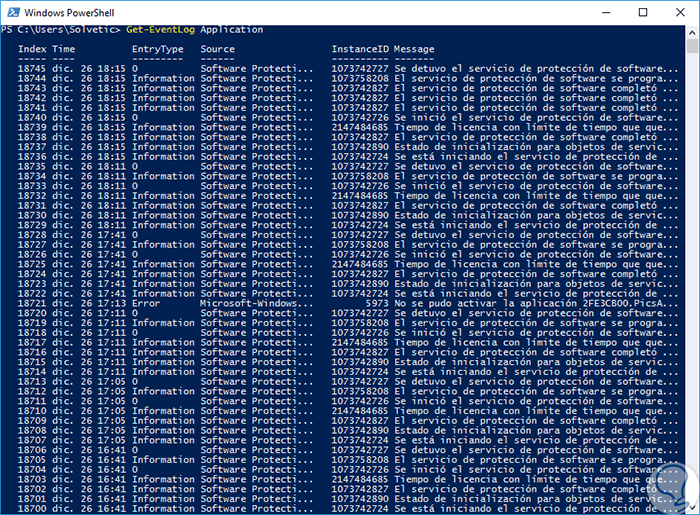Click the InstanceID column header
The height and width of the screenshot is (515, 700).
click(360, 49)
